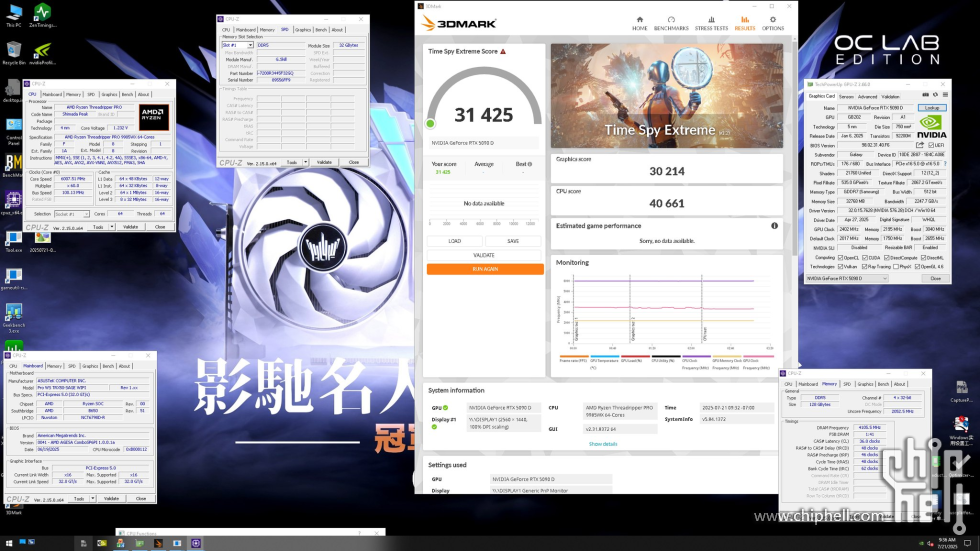This screenshot has height=551, width=980.
Task: Click GPU-Z screenshot camera icon
Action: click(x=926, y=95)
